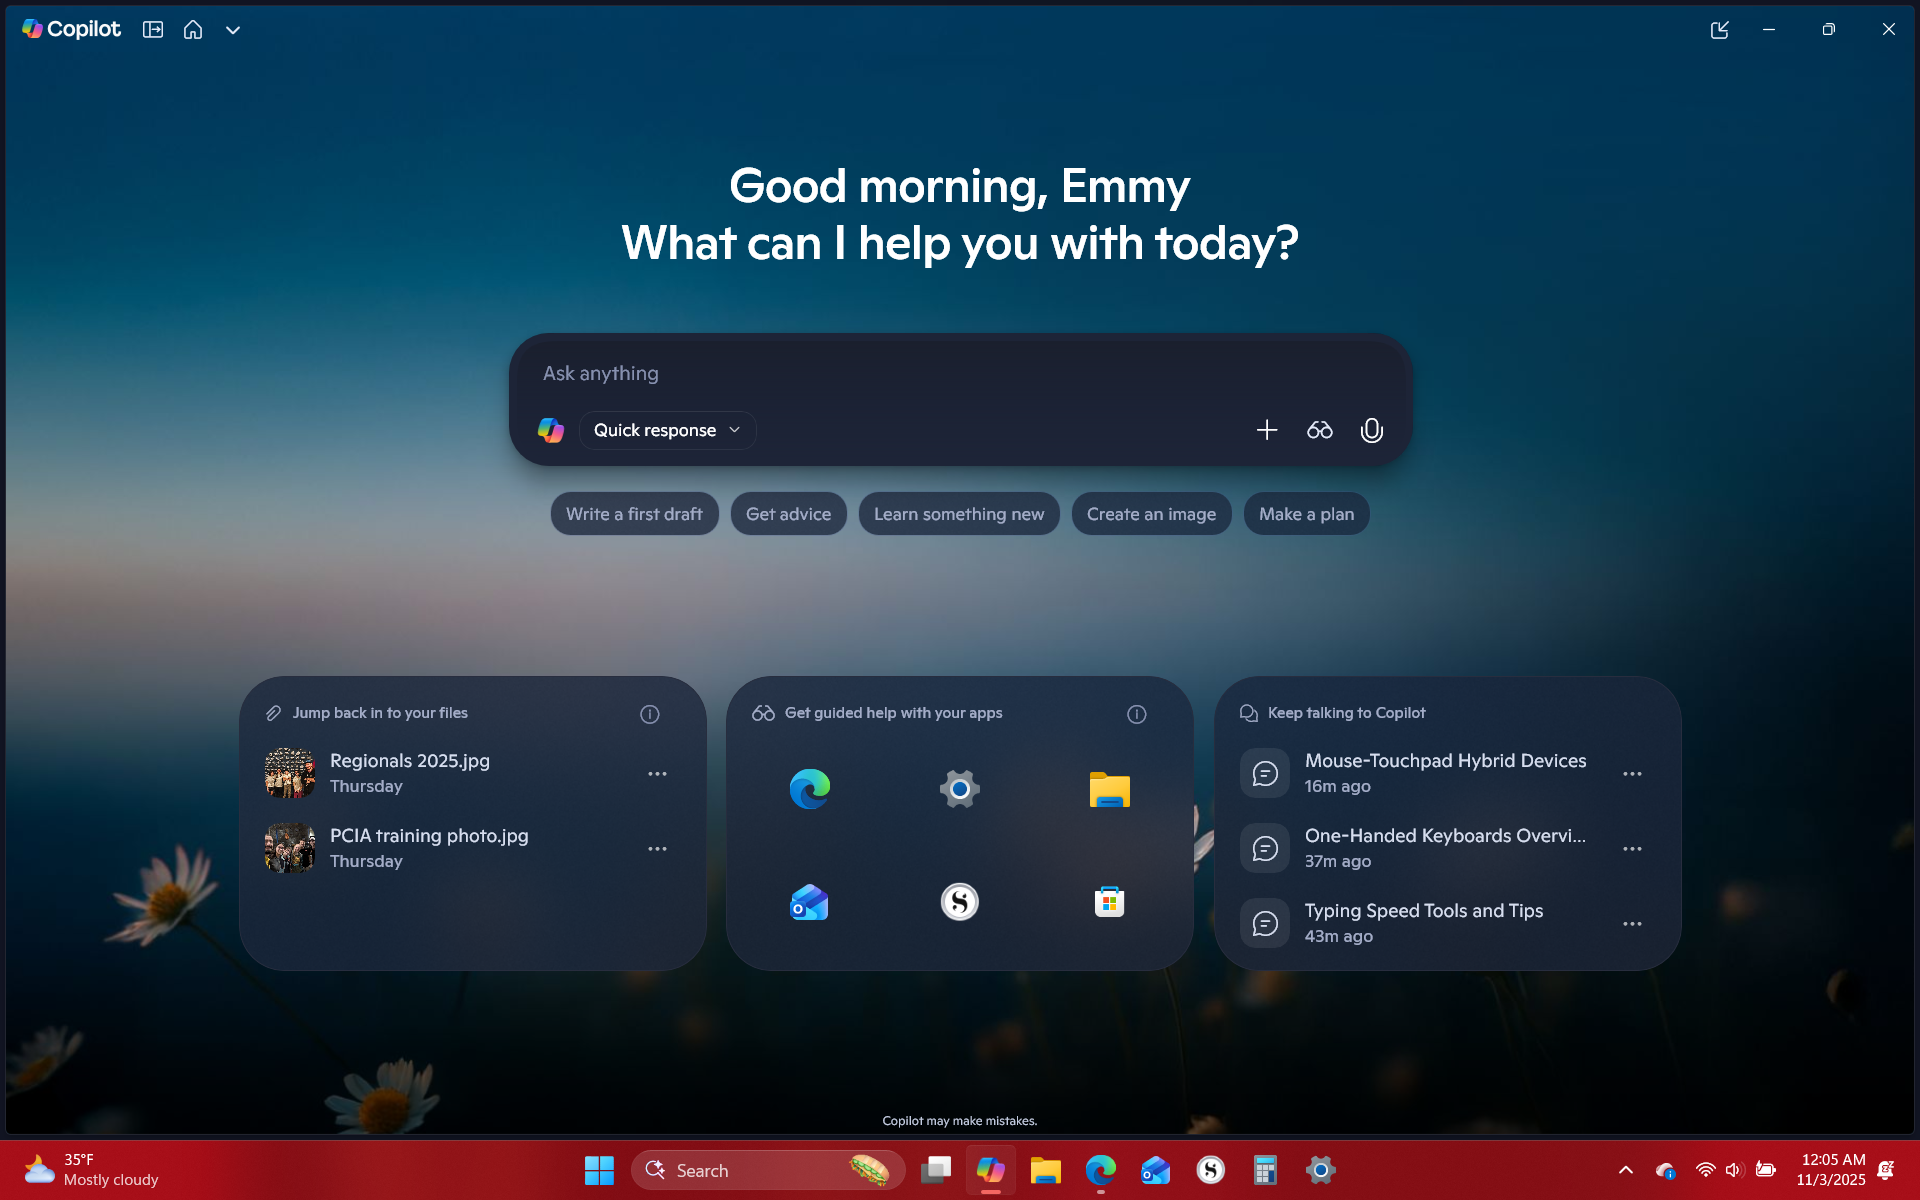Open options for the Regionals 2025.jpg entry
The width and height of the screenshot is (1920, 1200).
tap(657, 773)
